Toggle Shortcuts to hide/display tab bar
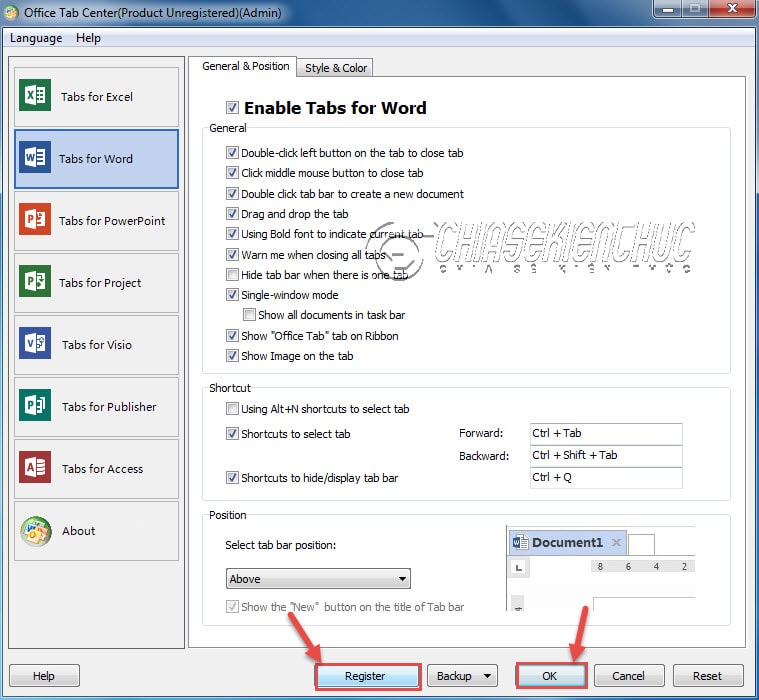 [232, 478]
